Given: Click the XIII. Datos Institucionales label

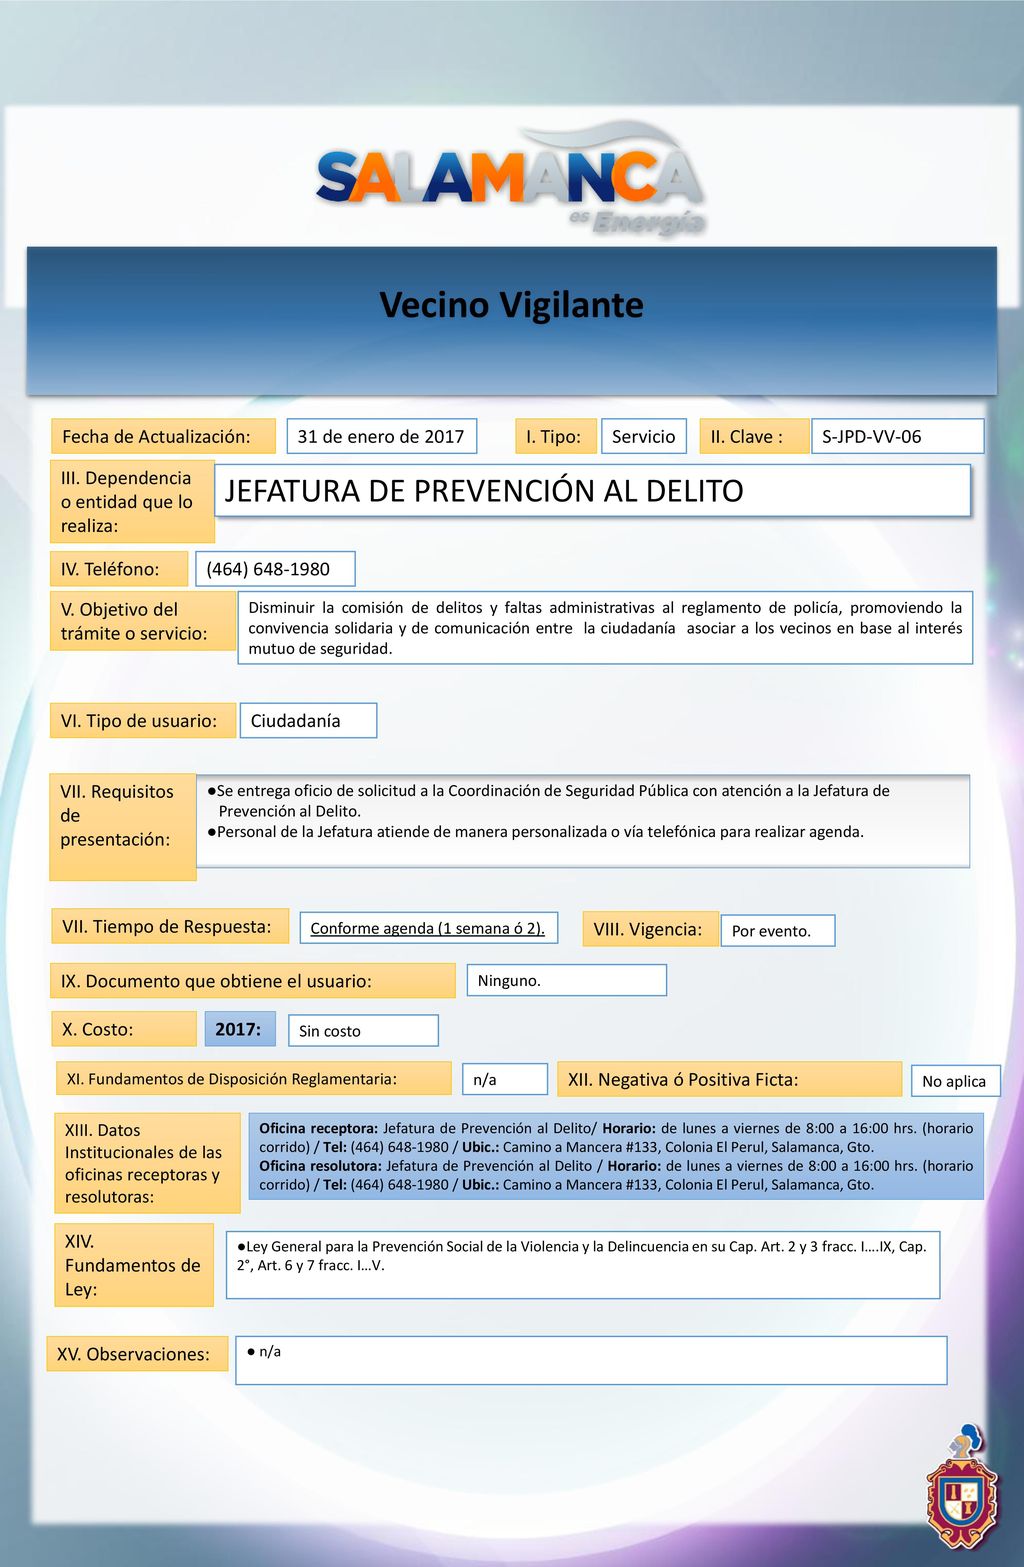Looking at the screenshot, I should pyautogui.click(x=148, y=1163).
